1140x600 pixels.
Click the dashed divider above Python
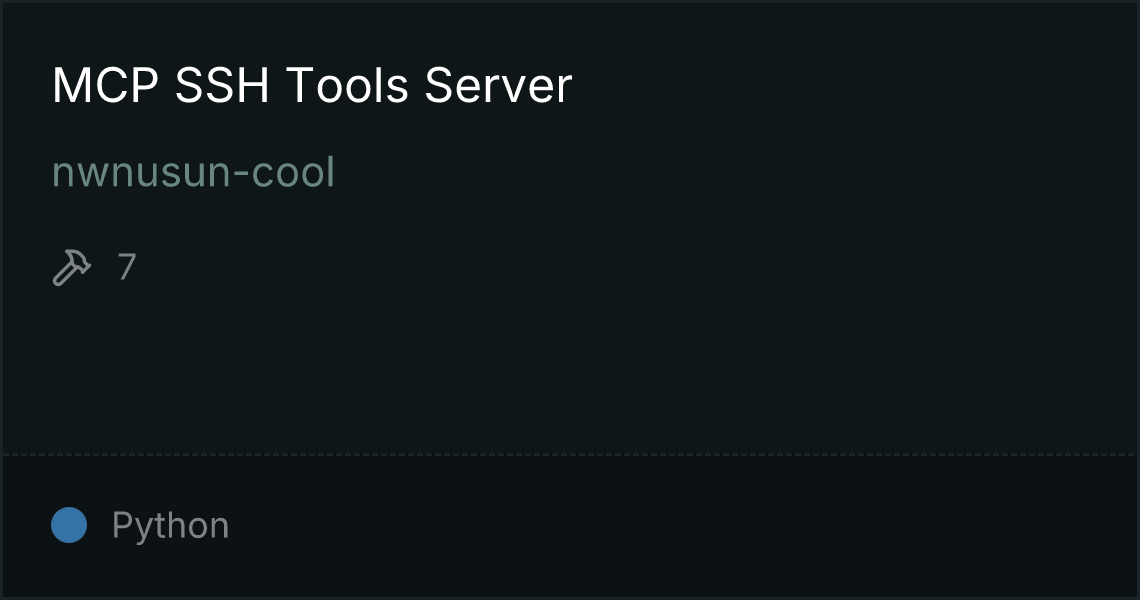(x=570, y=455)
